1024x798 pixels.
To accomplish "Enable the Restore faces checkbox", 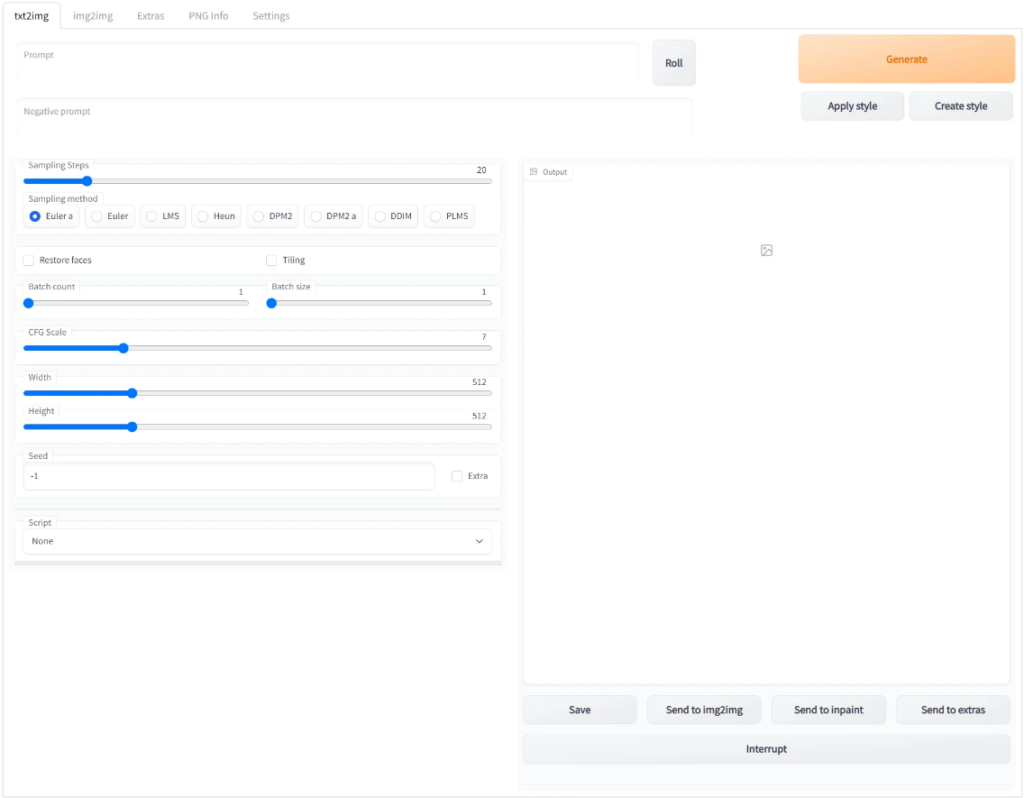I will 29,260.
